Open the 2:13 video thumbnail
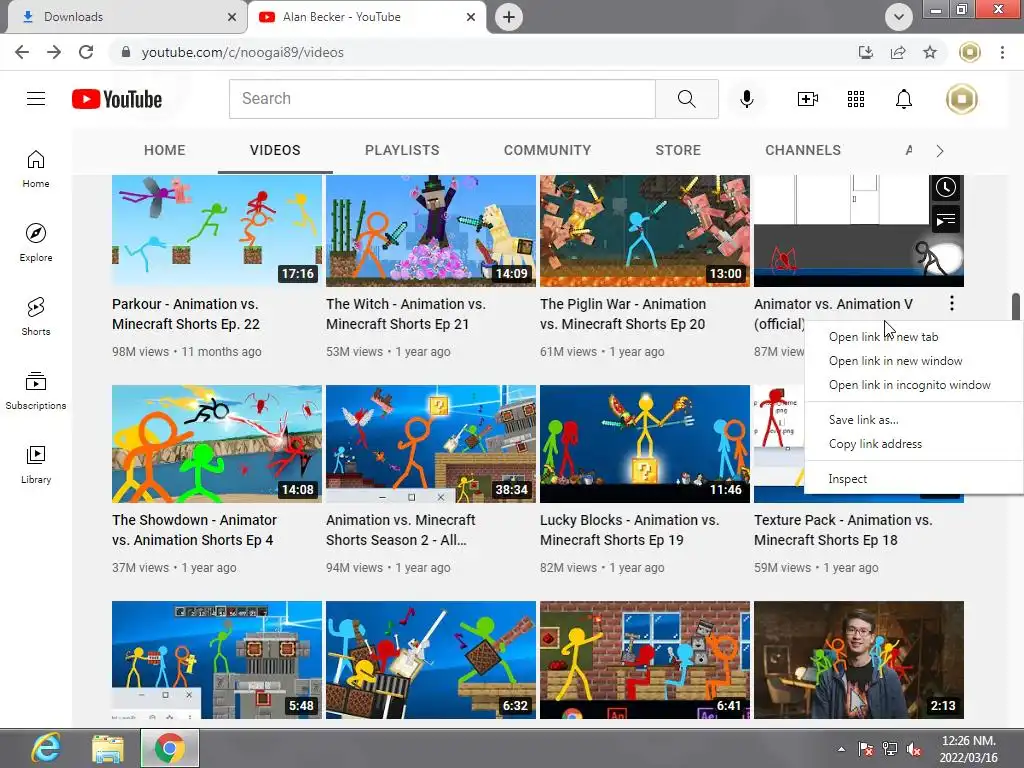Viewport: 1024px width, 768px height. [x=859, y=660]
